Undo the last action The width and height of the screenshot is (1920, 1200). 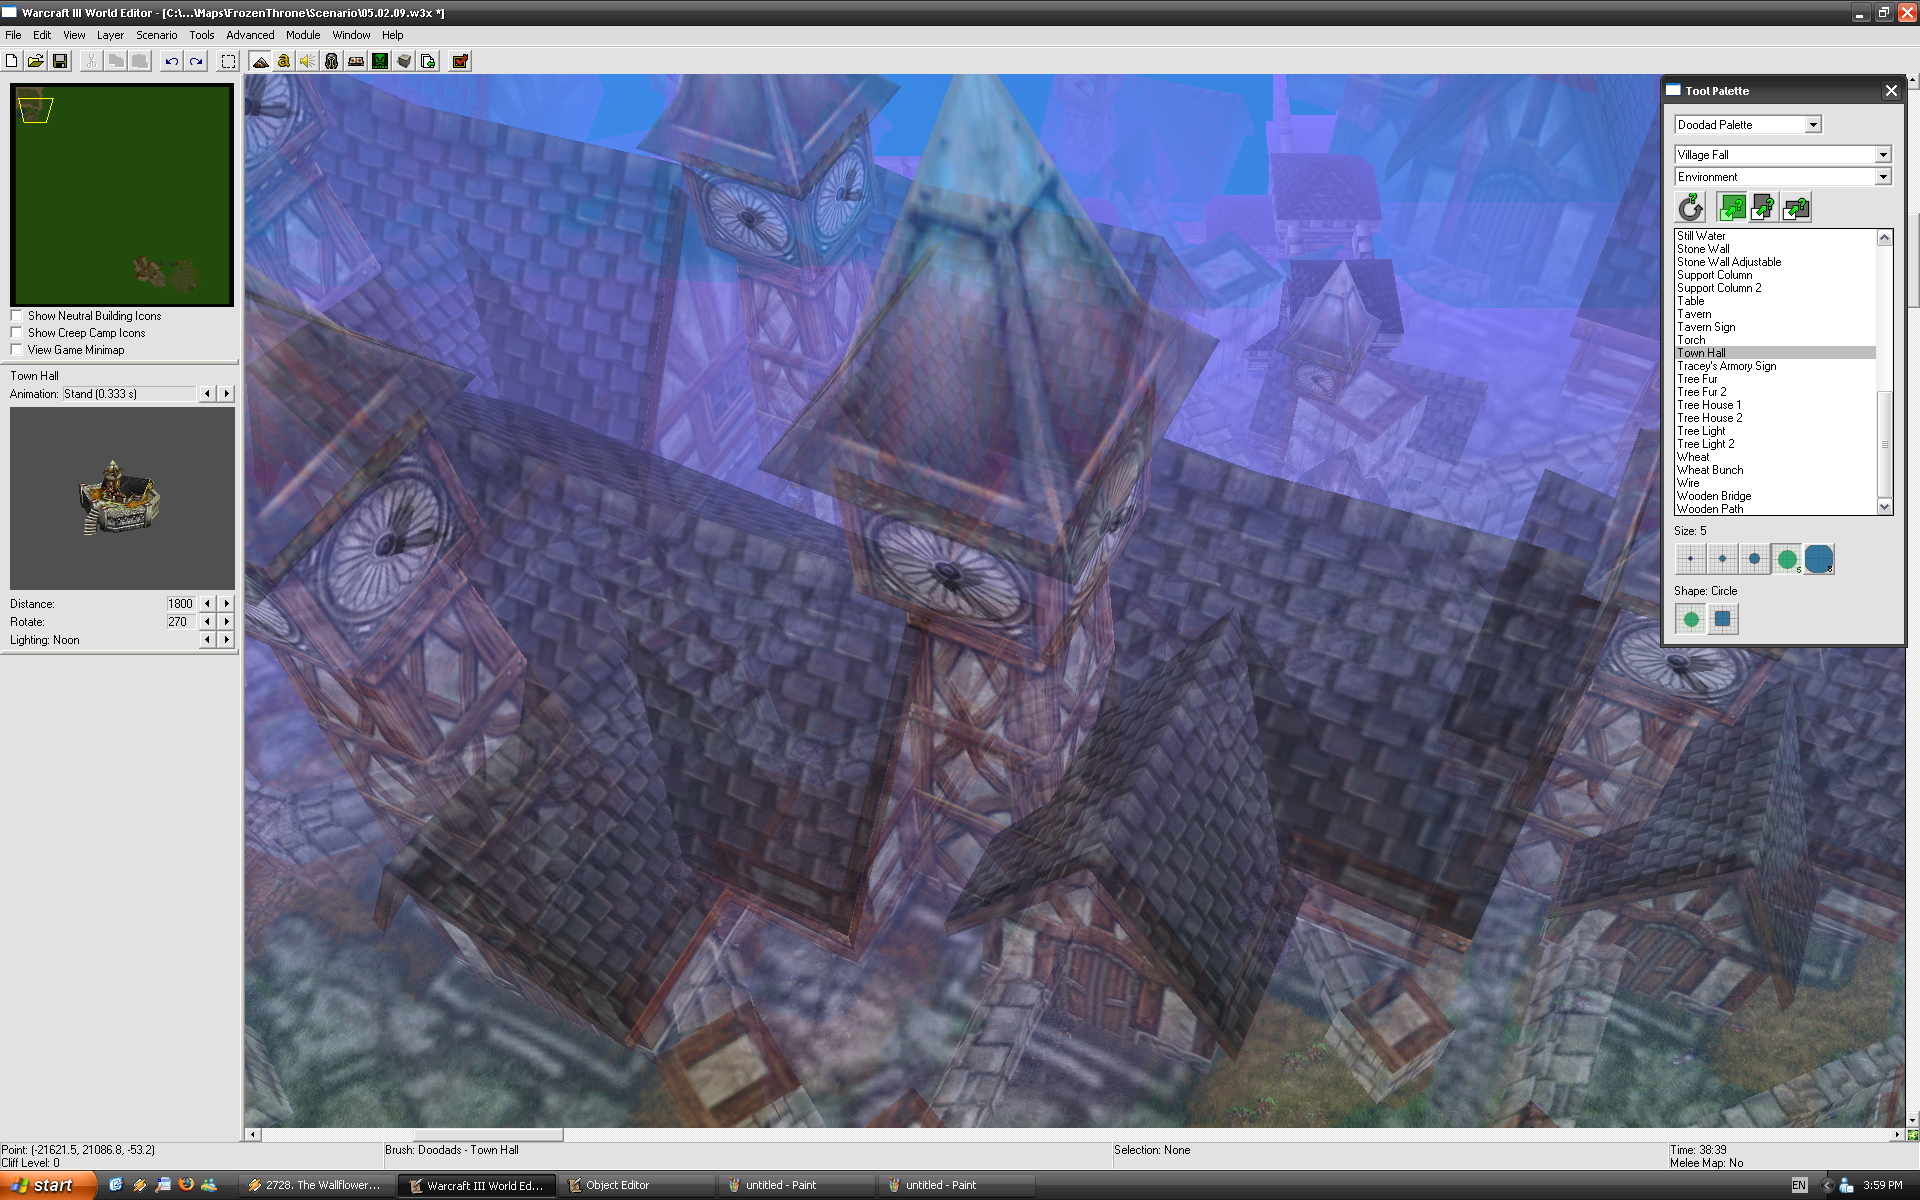click(x=172, y=61)
